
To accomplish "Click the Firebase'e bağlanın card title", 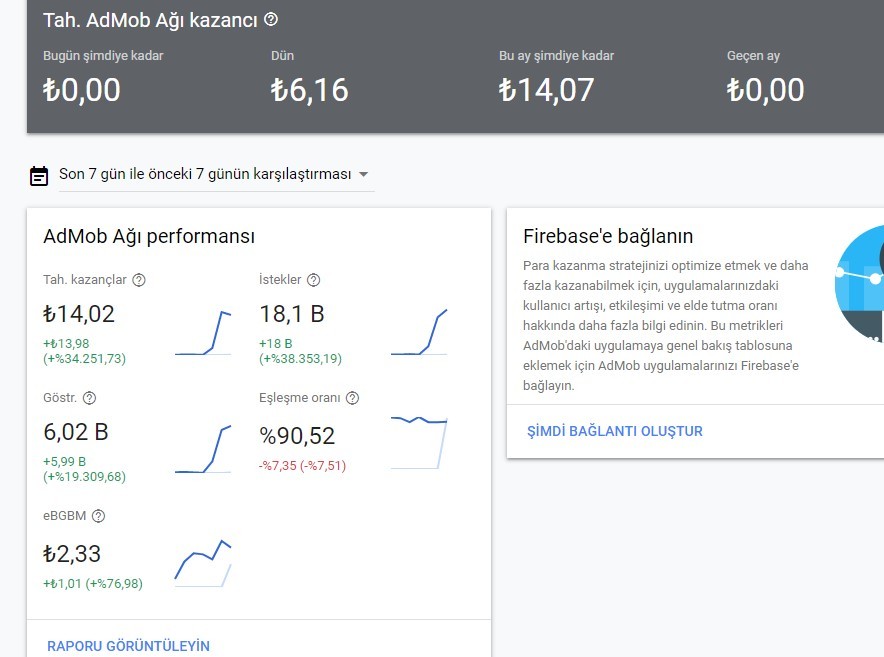I will (608, 236).
